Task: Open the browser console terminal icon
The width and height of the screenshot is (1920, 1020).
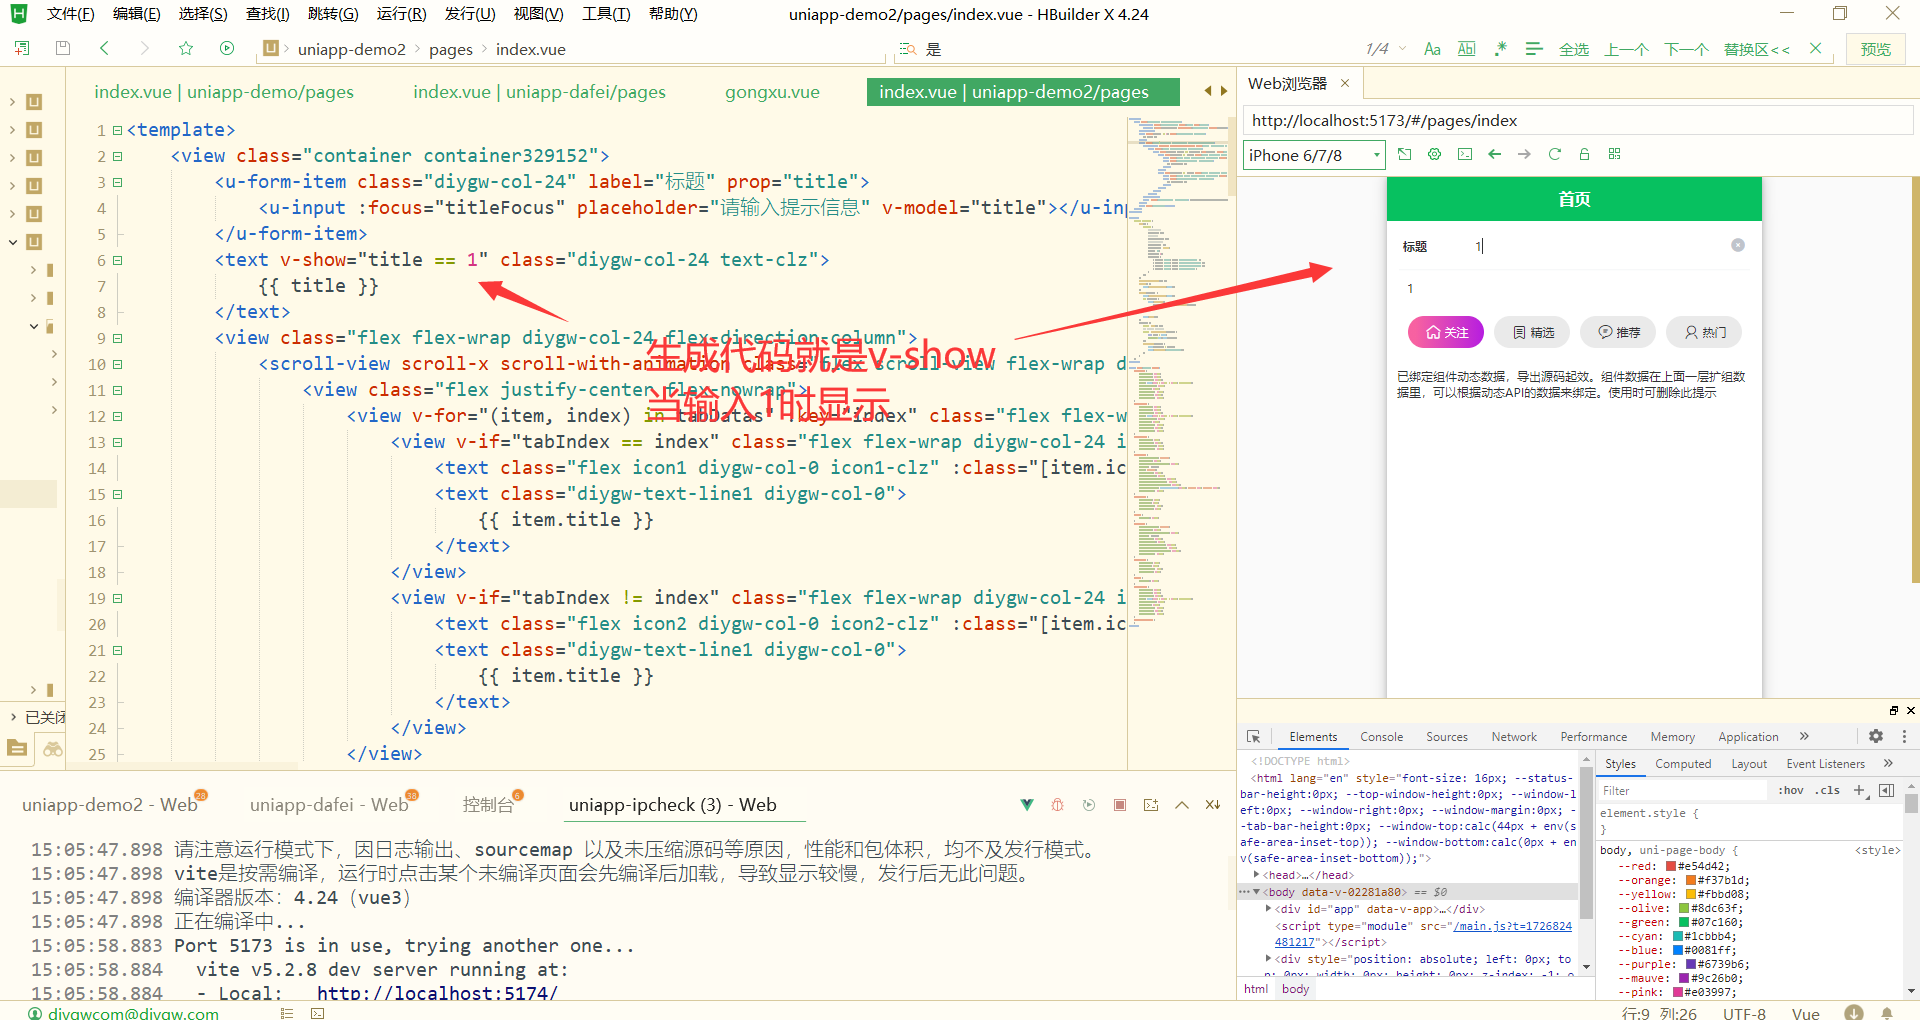Action: click(x=1465, y=154)
